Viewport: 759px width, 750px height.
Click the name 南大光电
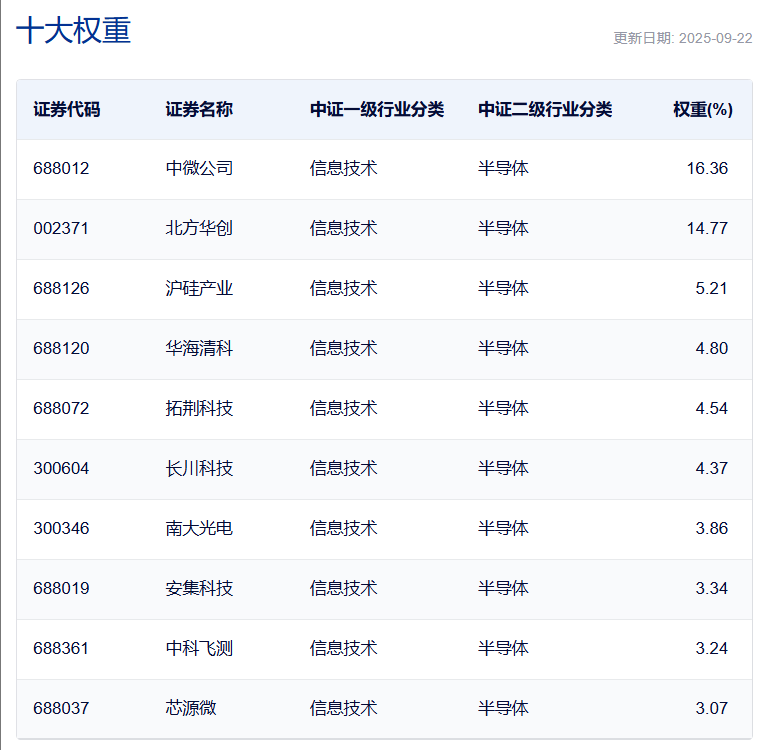[199, 529]
